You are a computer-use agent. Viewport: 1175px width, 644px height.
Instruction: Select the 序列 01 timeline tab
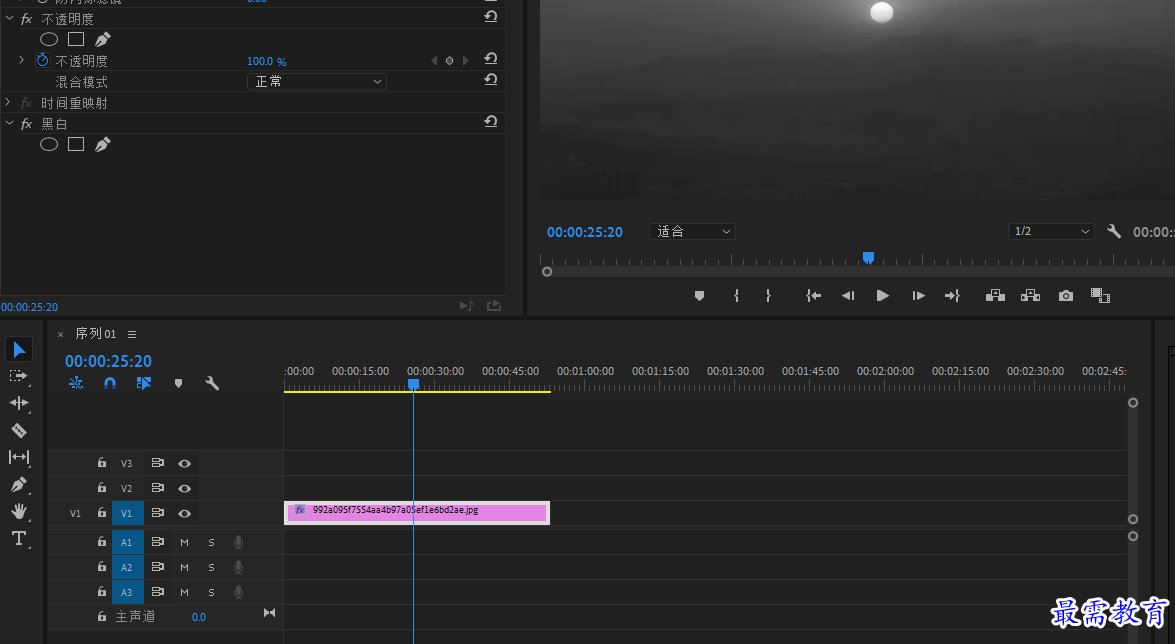[x=95, y=334]
